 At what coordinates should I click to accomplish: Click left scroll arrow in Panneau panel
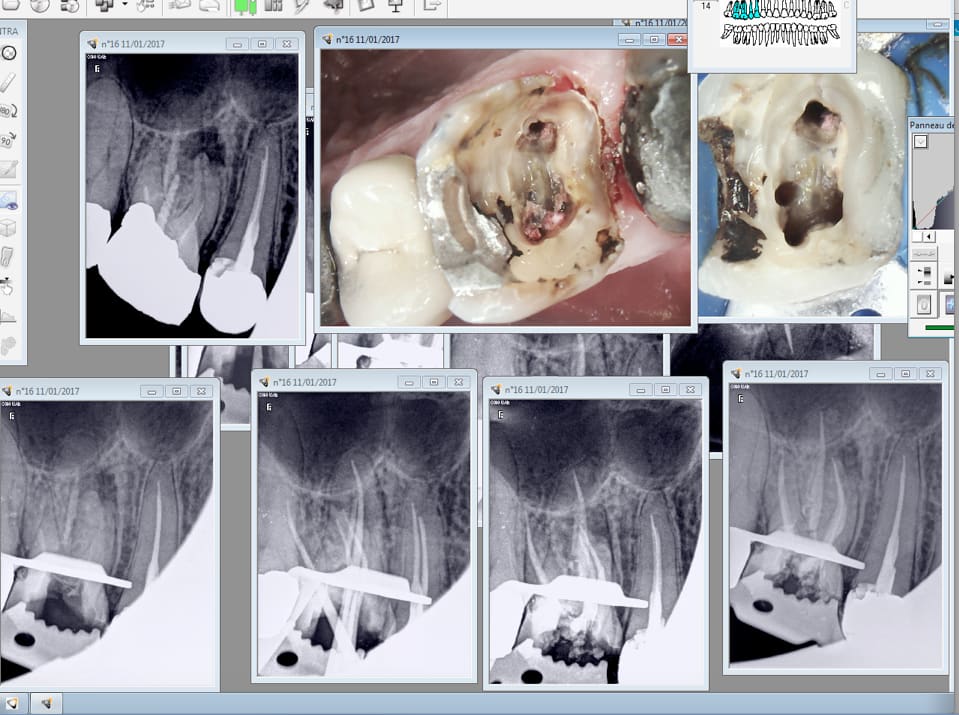pos(927,237)
